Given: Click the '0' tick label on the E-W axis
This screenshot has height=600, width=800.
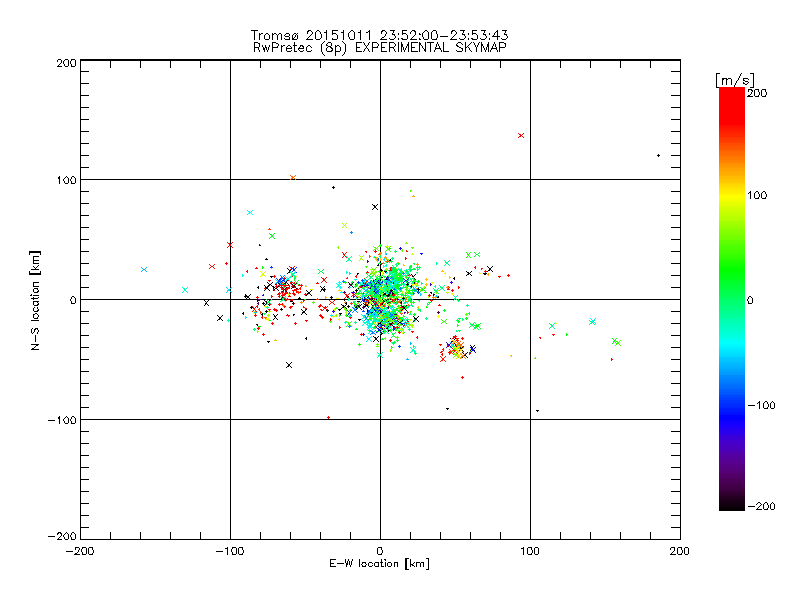Looking at the screenshot, I should (380, 551).
